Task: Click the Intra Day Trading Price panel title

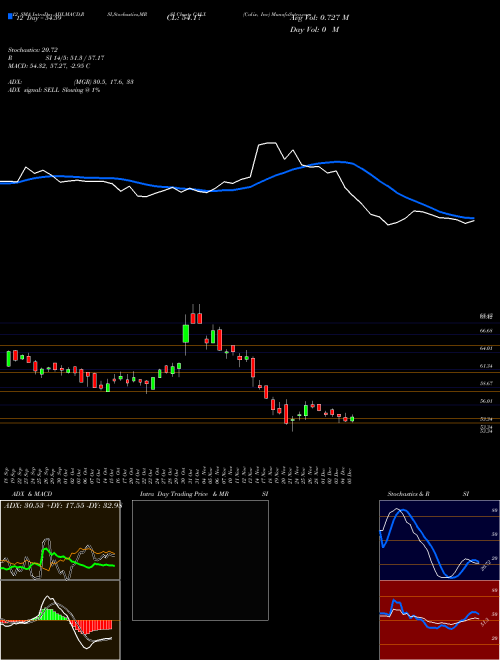Action: point(204,494)
